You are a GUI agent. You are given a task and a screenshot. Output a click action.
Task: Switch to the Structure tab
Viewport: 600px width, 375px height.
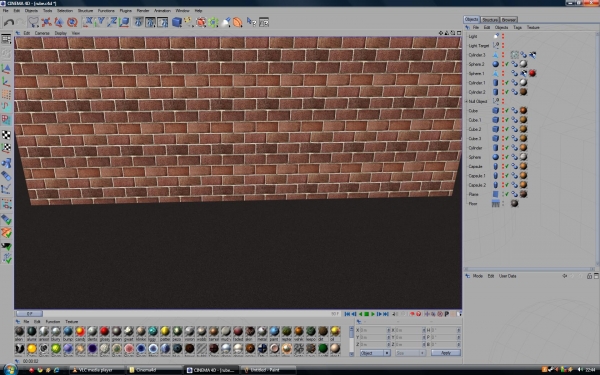click(490, 20)
